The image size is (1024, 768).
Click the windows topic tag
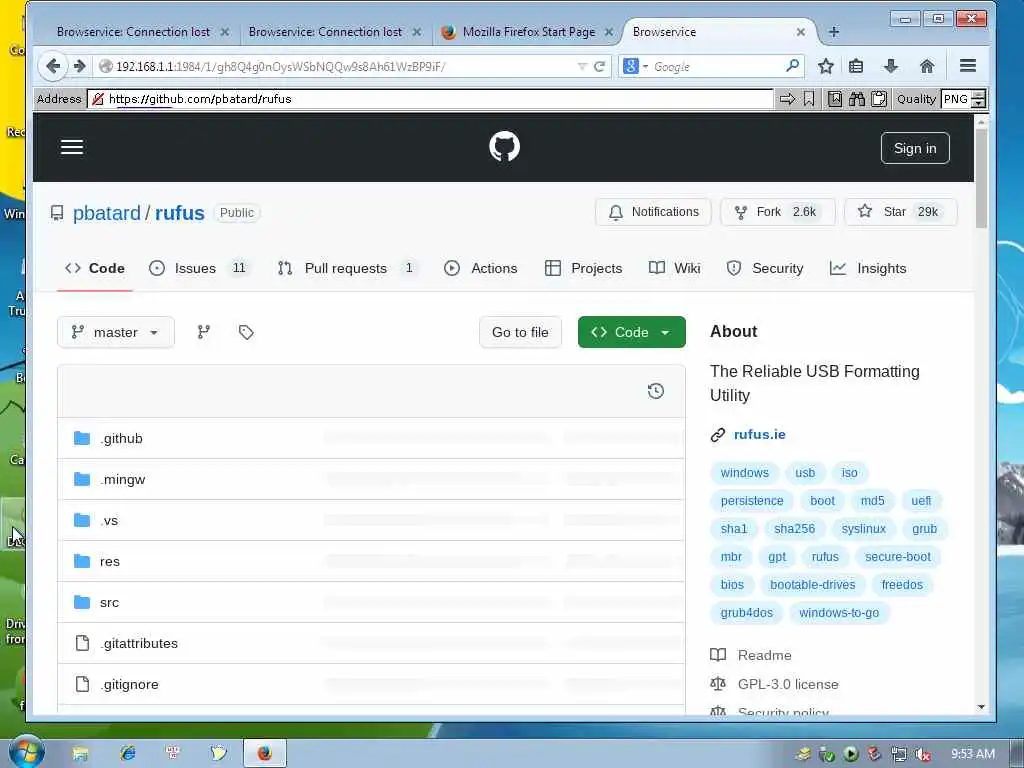click(x=744, y=473)
